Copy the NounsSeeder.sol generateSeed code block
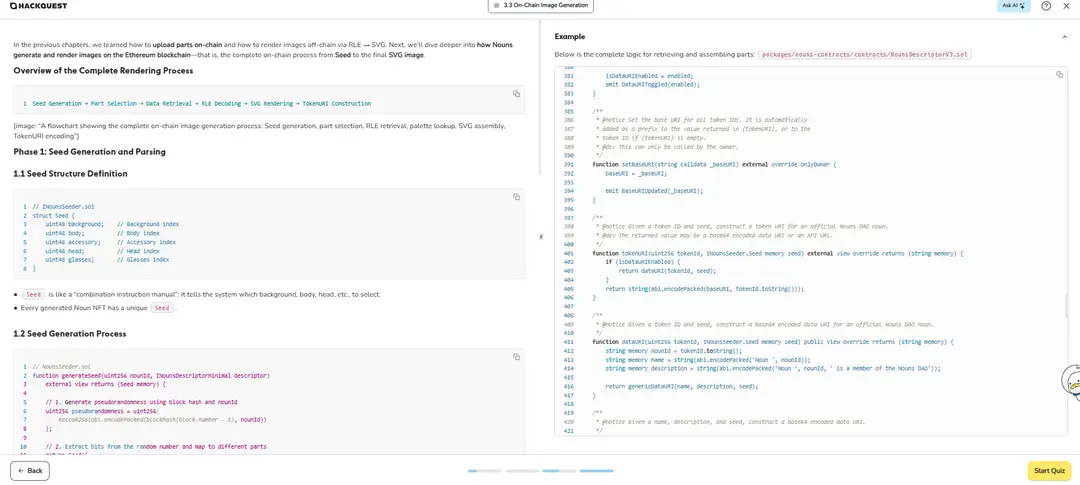This screenshot has height=485, width=1080. pos(516,356)
